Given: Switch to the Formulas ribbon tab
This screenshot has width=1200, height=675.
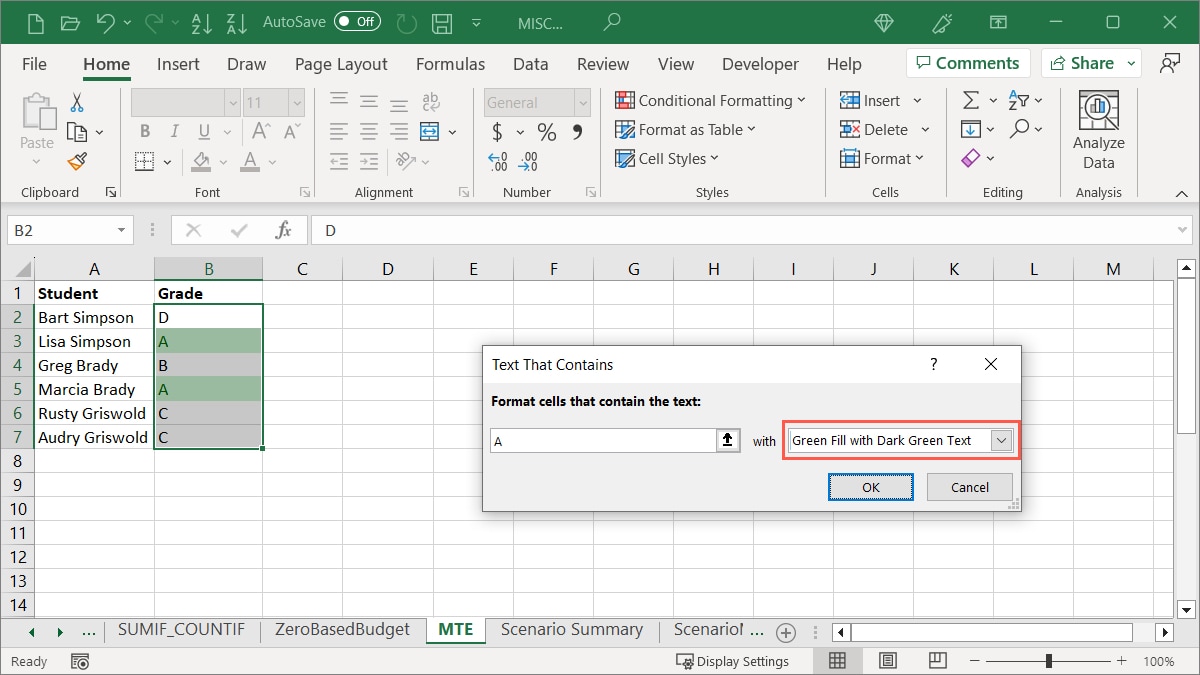Looking at the screenshot, I should point(450,64).
